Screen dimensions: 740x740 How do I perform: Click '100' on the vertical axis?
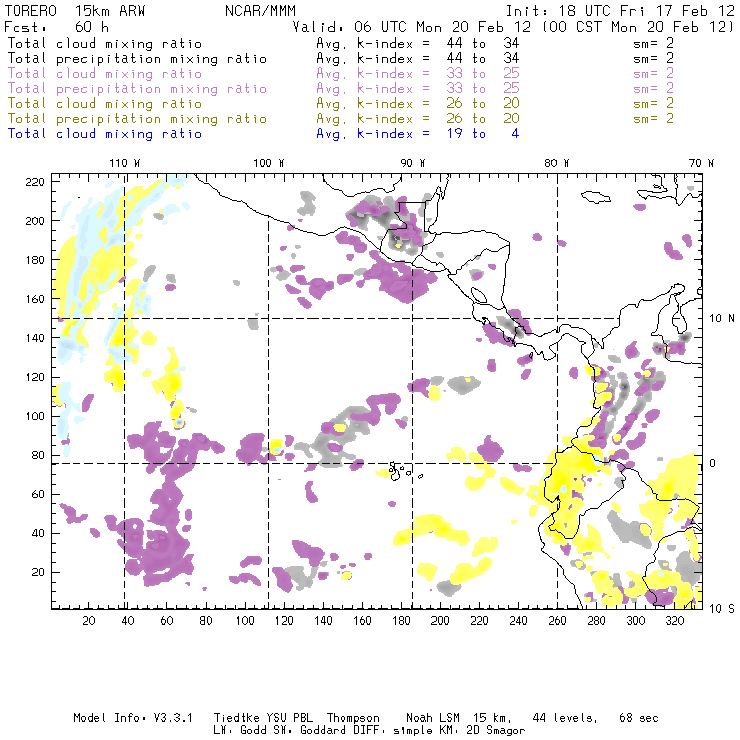click(x=35, y=416)
